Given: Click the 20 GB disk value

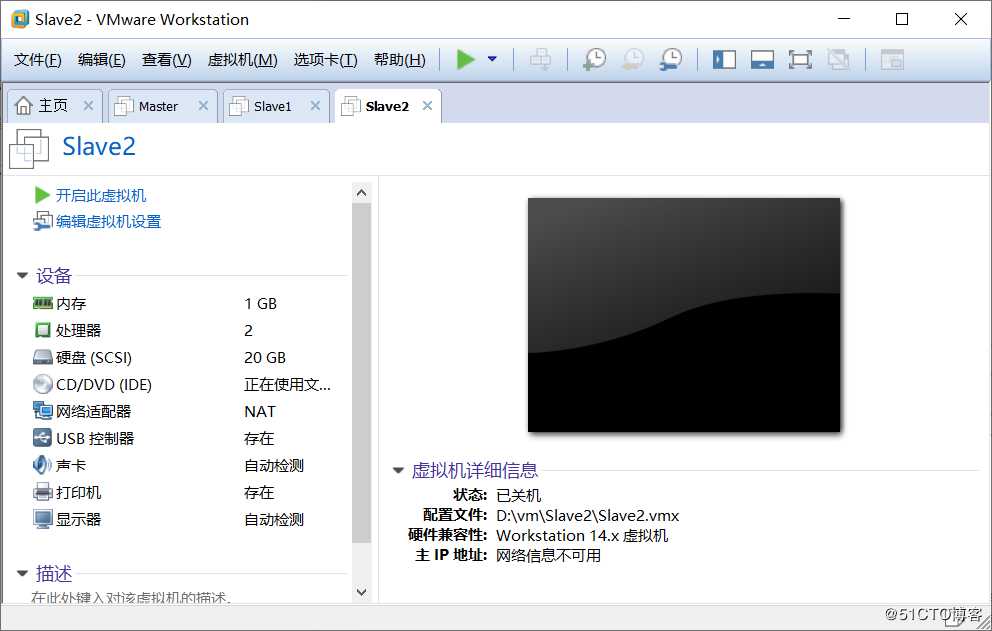Looking at the screenshot, I should tap(265, 358).
